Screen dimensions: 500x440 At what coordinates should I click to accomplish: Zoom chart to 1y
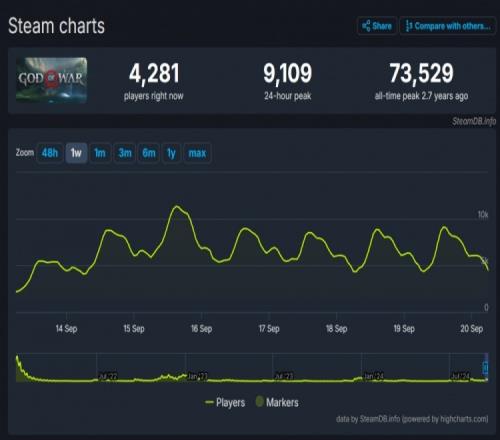(x=171, y=153)
